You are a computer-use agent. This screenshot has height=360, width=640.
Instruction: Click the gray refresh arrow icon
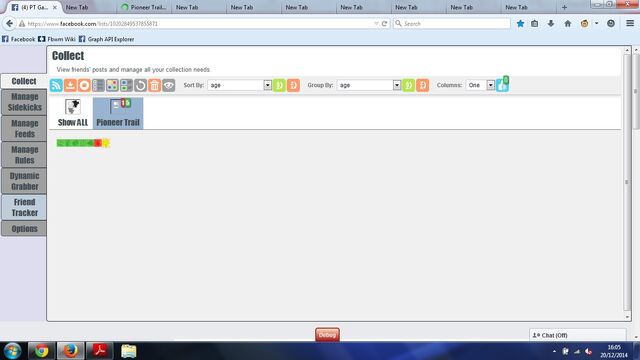140,85
